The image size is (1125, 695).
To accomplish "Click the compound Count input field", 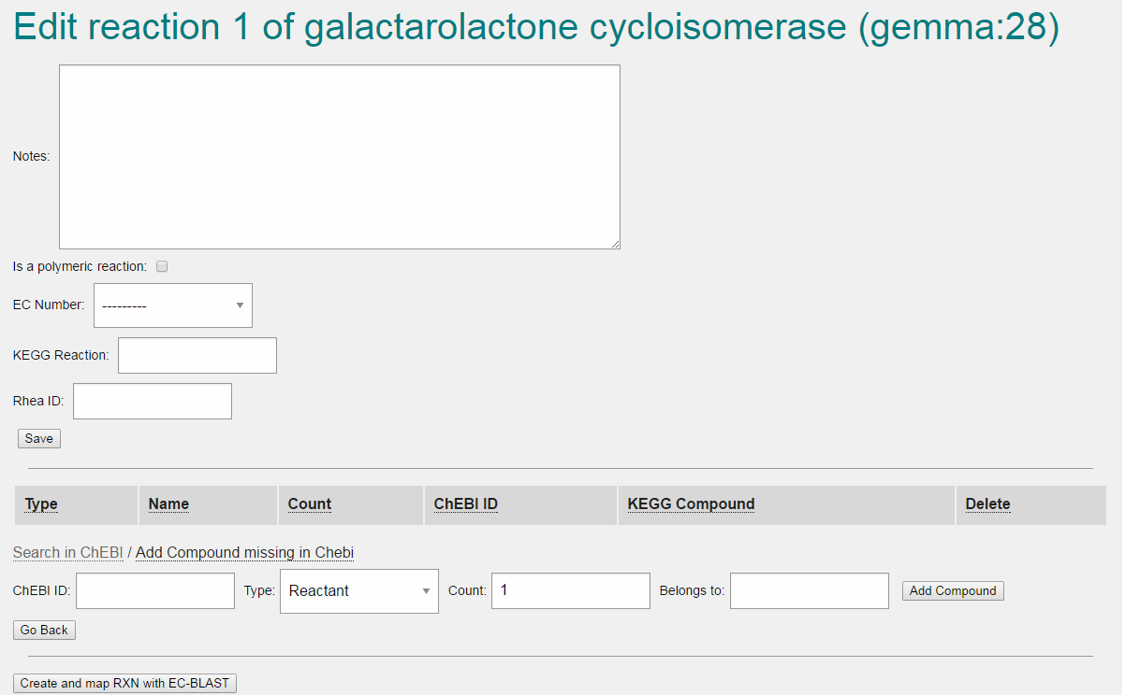I will (570, 591).
